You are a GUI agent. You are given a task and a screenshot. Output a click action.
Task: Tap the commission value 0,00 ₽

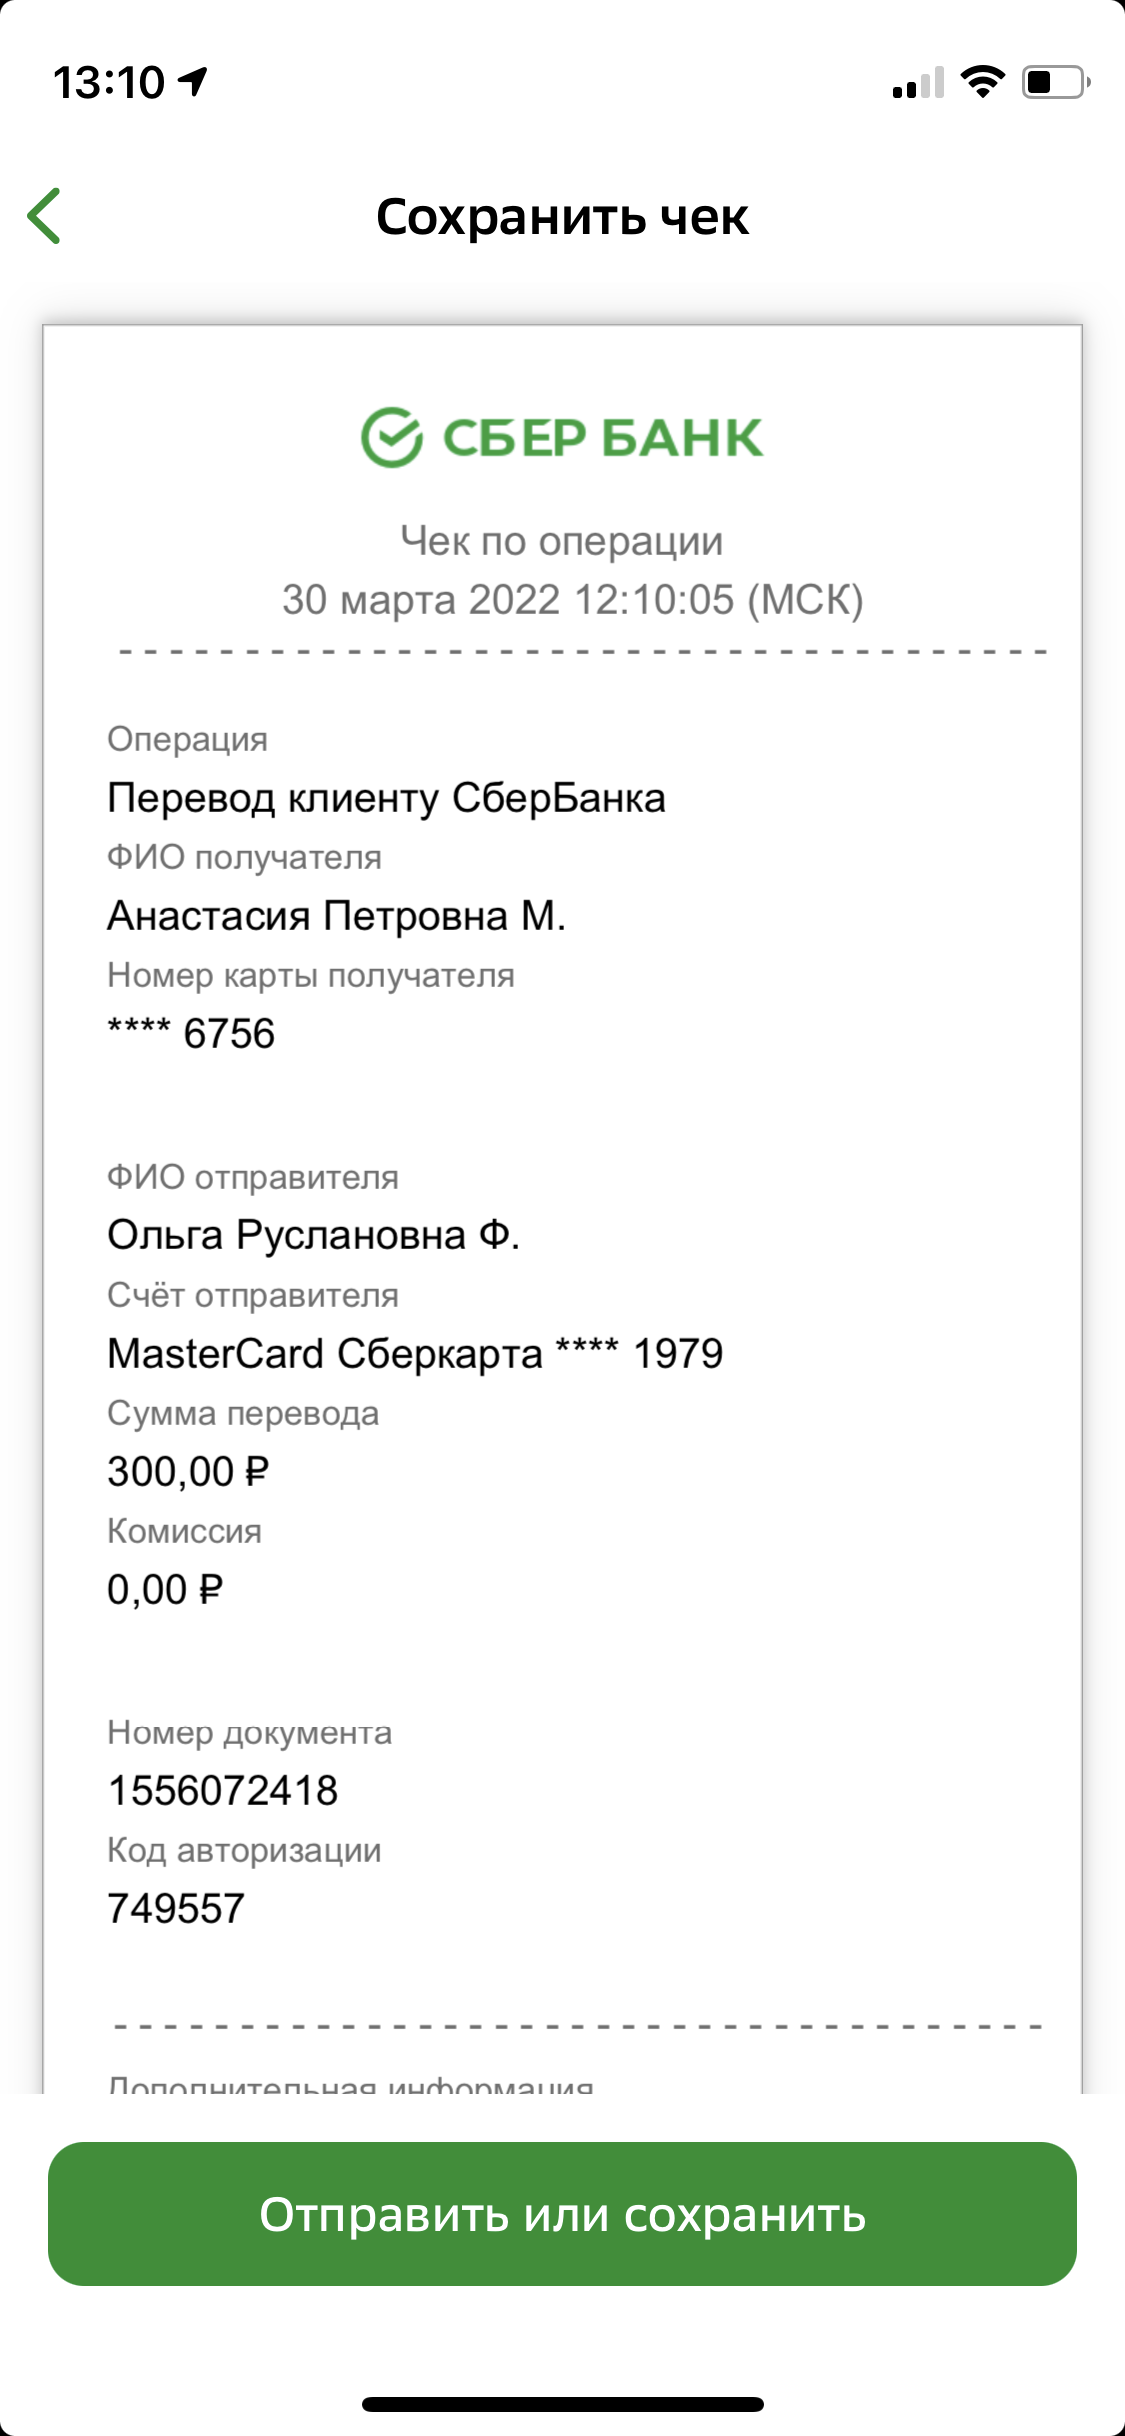(165, 1590)
